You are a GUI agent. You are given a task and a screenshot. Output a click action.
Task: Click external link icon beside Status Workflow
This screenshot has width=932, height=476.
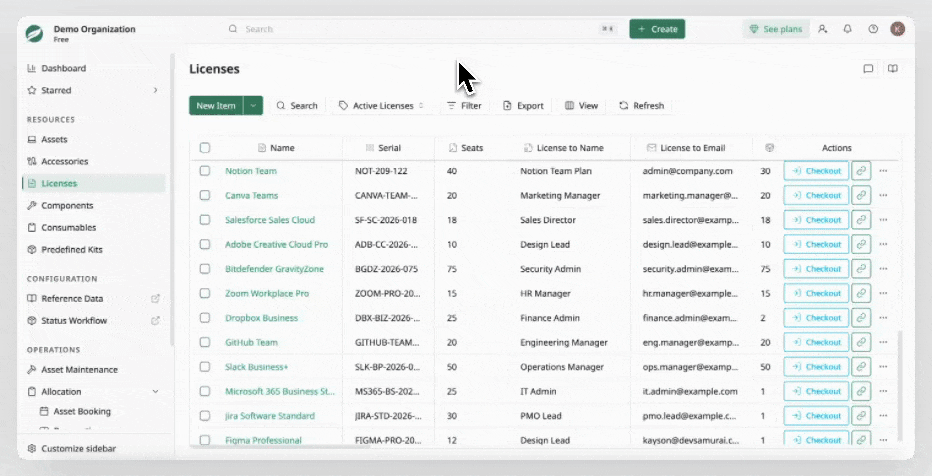click(155, 320)
